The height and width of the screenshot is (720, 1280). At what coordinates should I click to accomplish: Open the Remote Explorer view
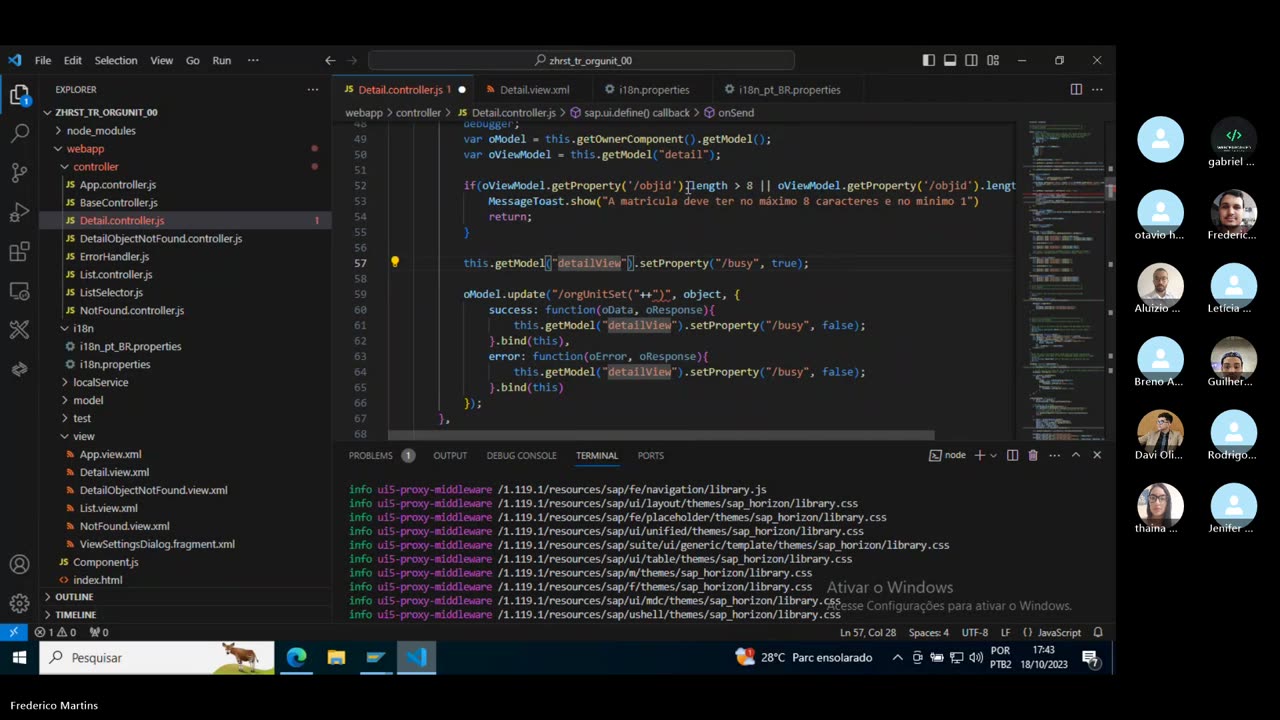pos(19,290)
